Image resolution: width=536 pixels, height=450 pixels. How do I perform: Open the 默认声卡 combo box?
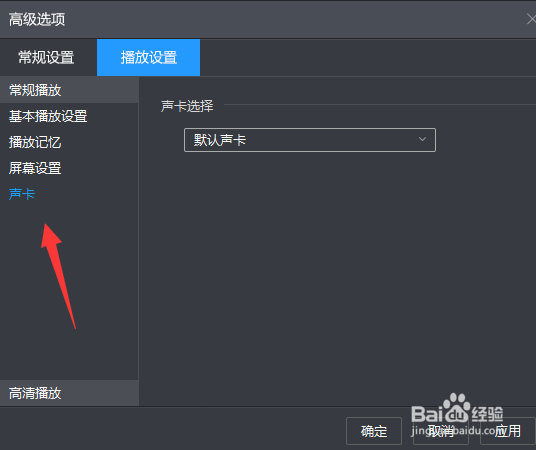click(x=310, y=140)
